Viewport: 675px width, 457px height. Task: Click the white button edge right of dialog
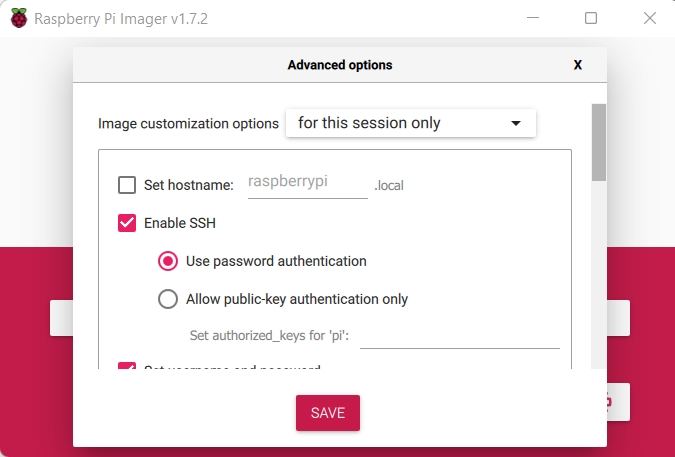point(619,318)
